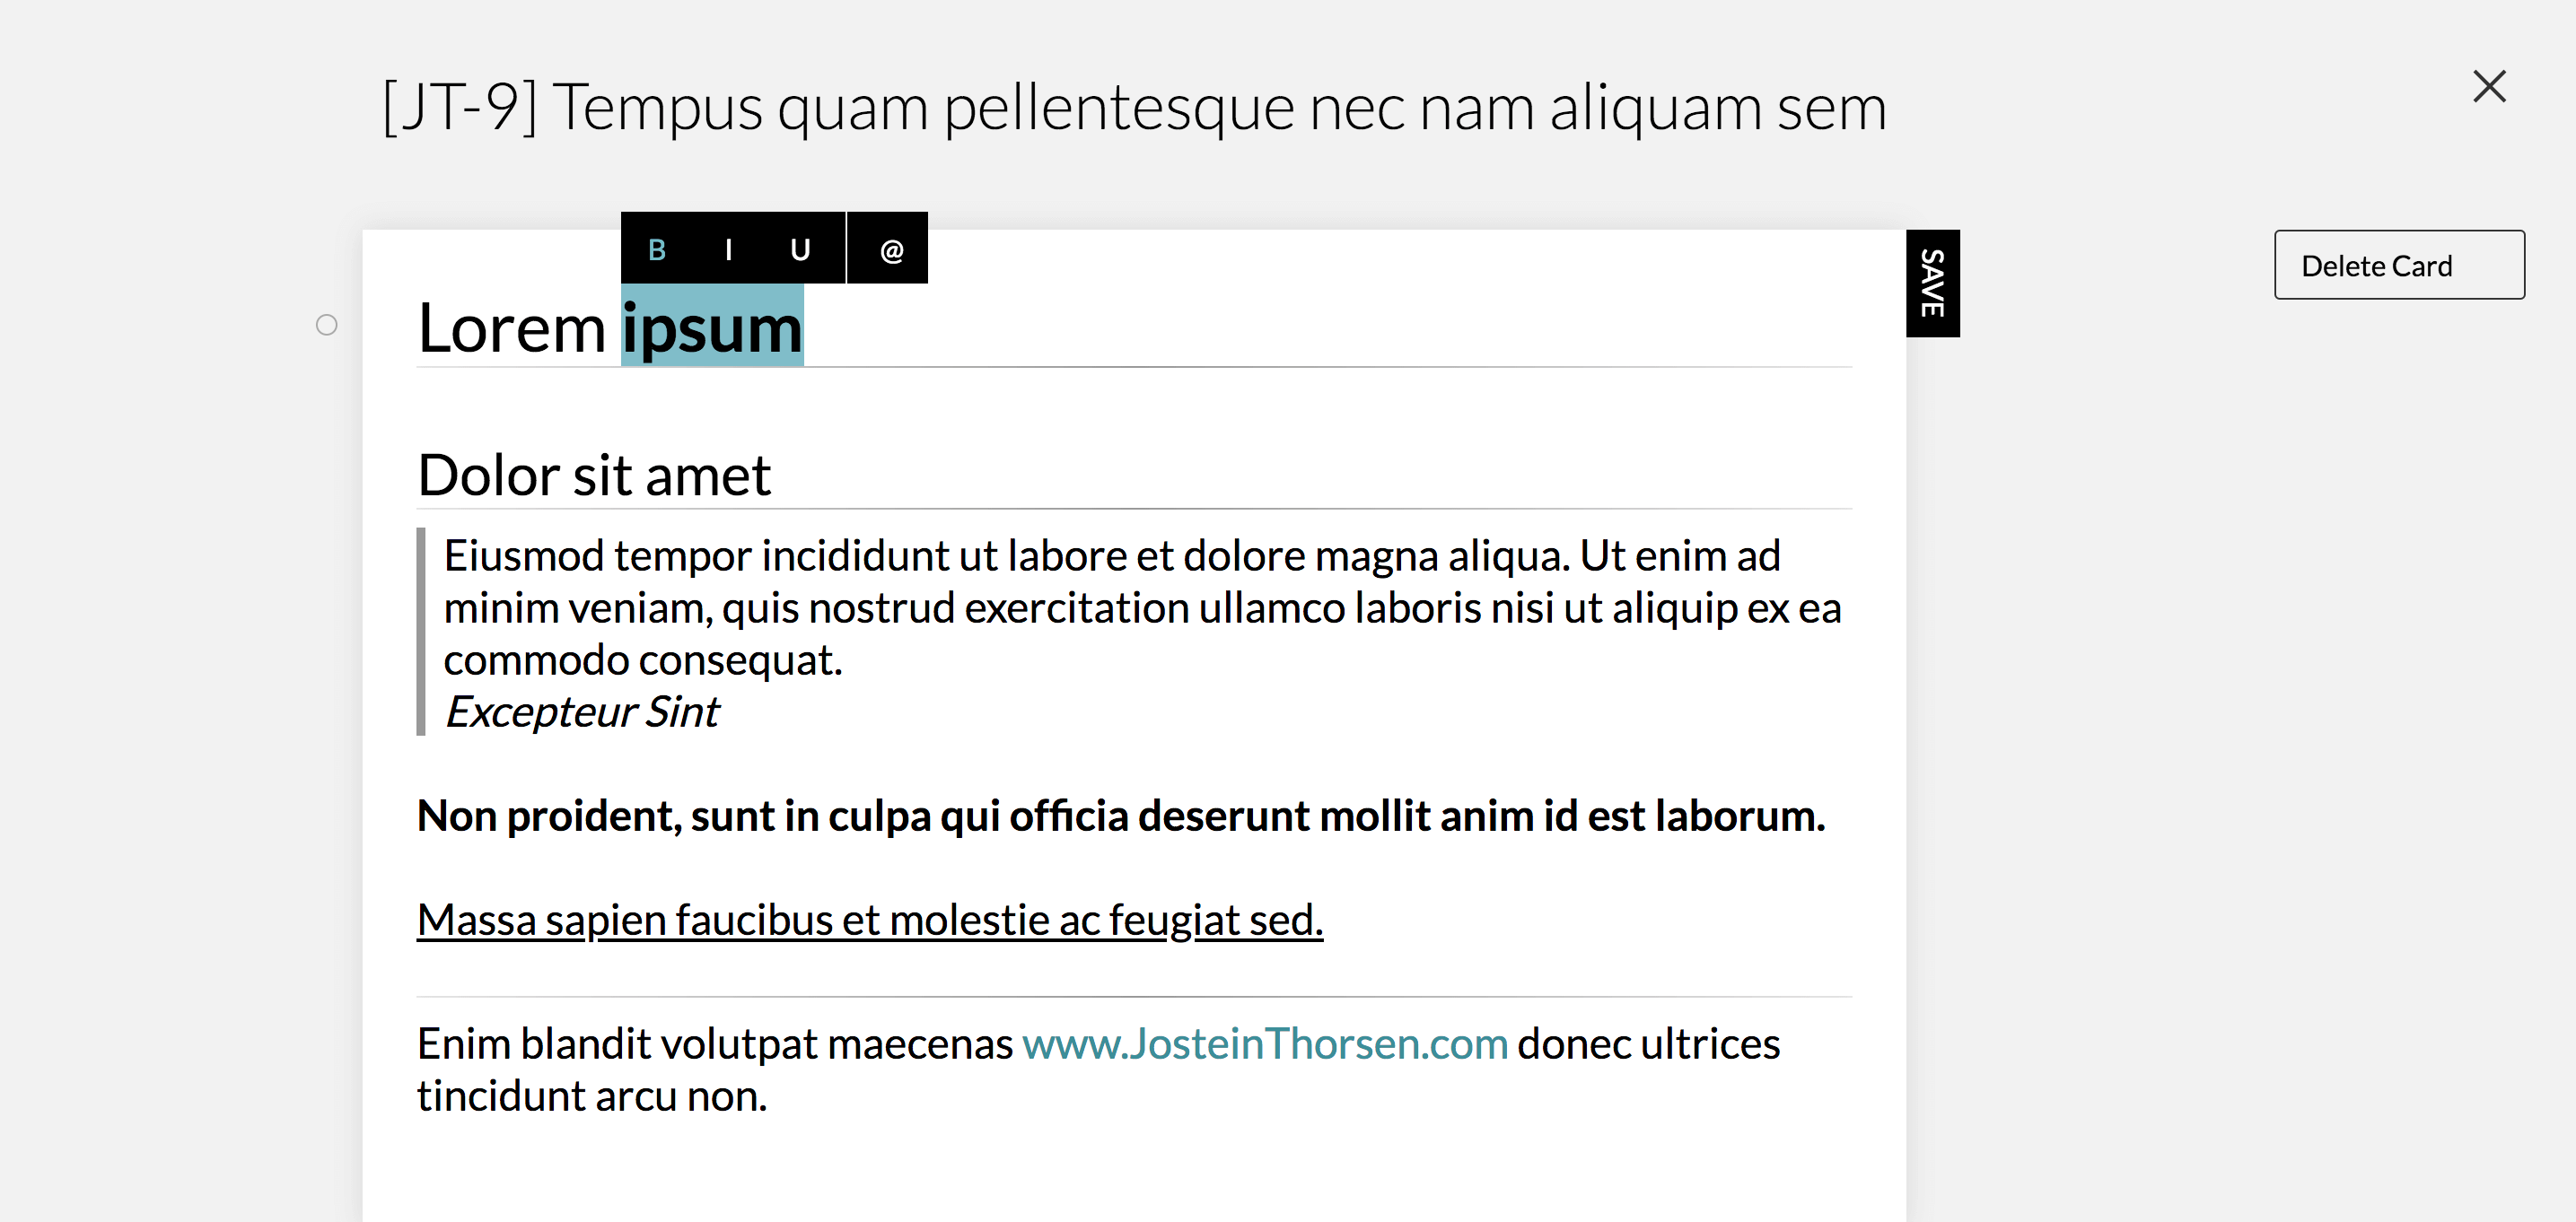The height and width of the screenshot is (1222, 2576).
Task: Select the small circle beside the Lorem heading
Action: point(327,325)
